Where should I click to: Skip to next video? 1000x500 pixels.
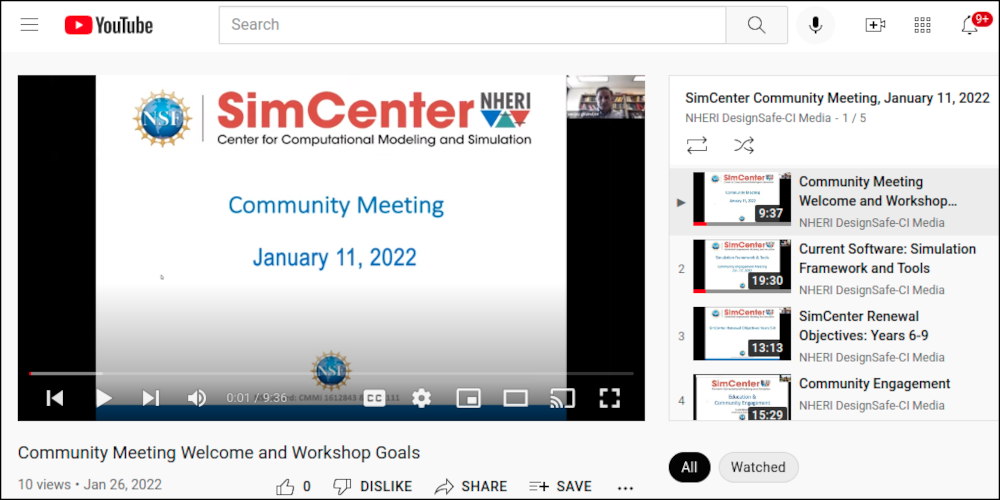(151, 398)
